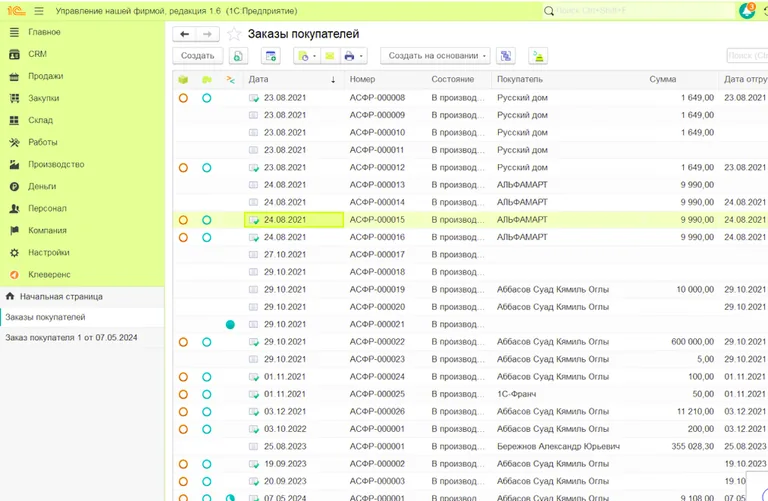Click the back navigation arrow

point(185,35)
